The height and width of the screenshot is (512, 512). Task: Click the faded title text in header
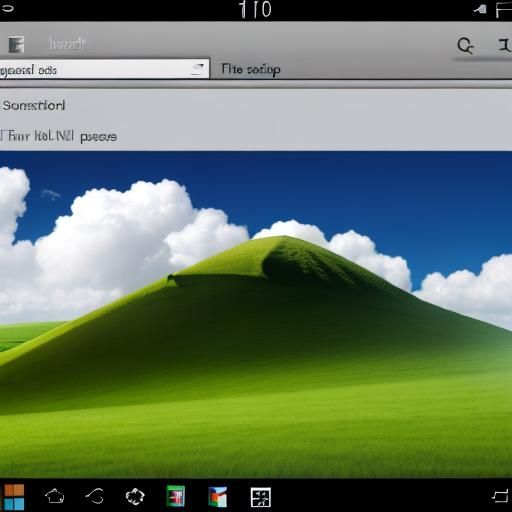coord(68,44)
